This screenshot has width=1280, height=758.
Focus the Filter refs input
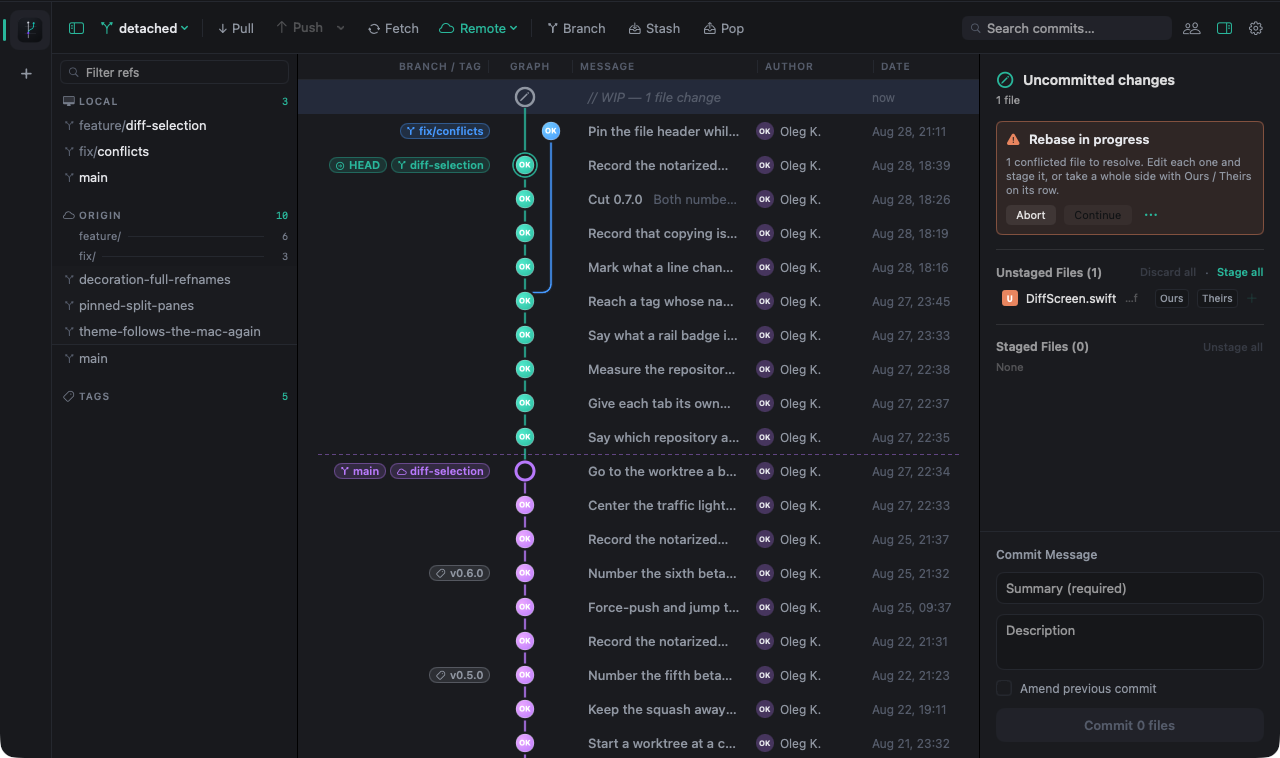[174, 72]
